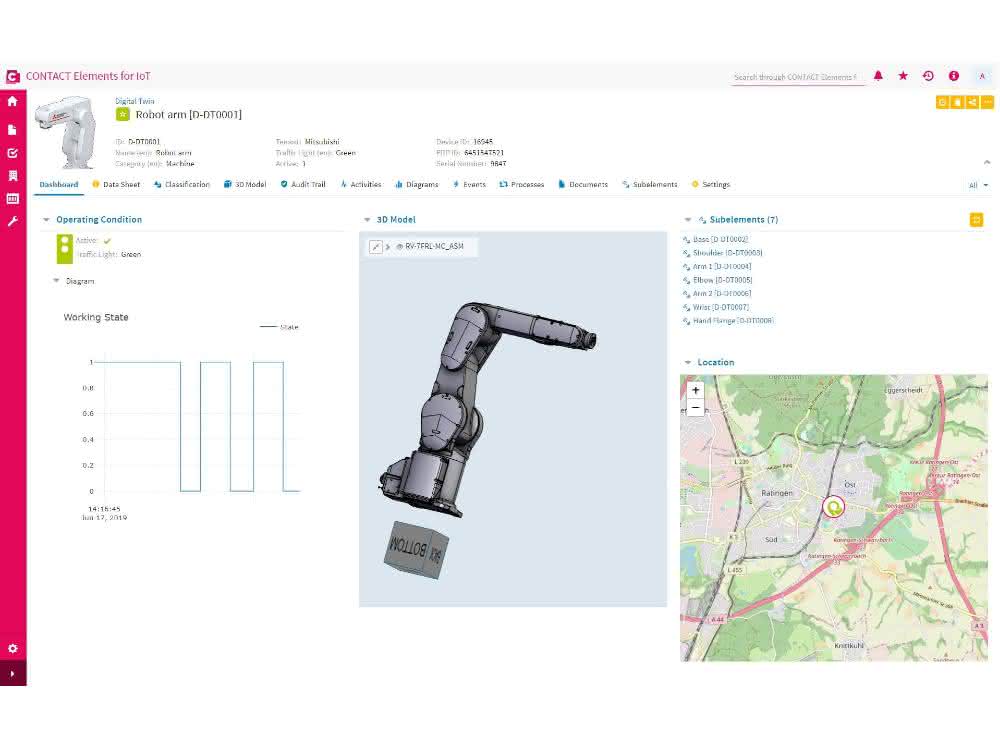The height and width of the screenshot is (750, 1000).
Task: Open the Settings tab
Action: (710, 184)
